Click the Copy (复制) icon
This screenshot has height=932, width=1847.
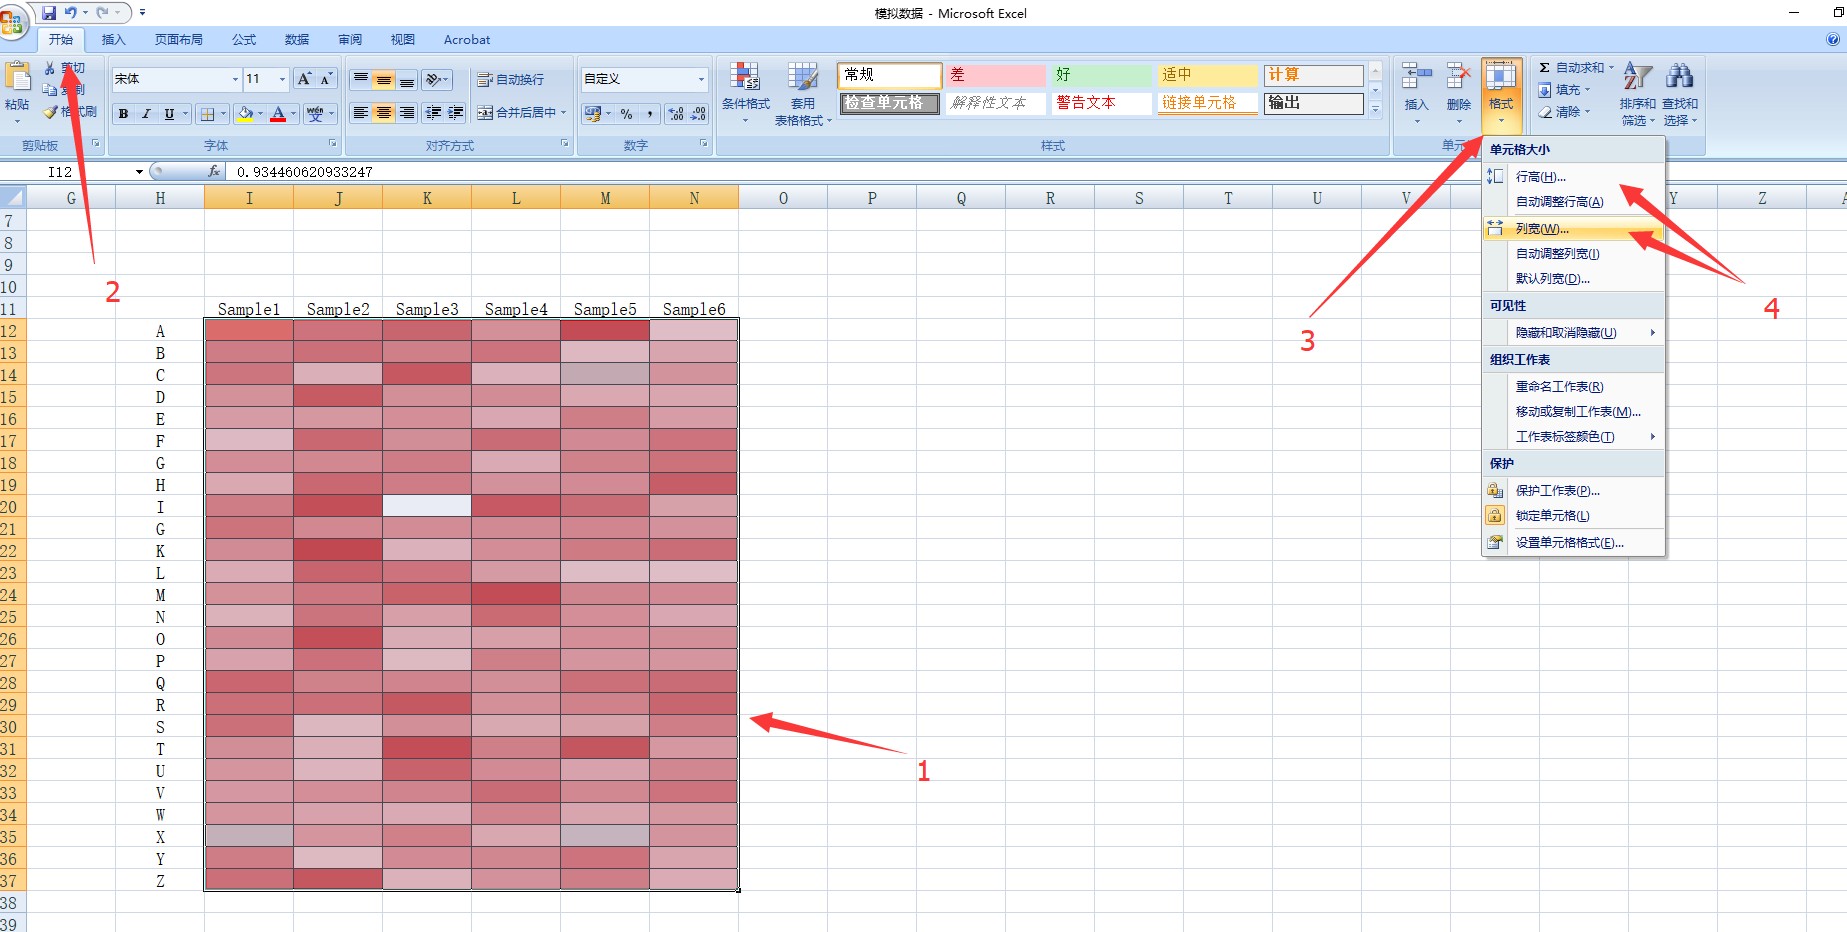tap(50, 90)
